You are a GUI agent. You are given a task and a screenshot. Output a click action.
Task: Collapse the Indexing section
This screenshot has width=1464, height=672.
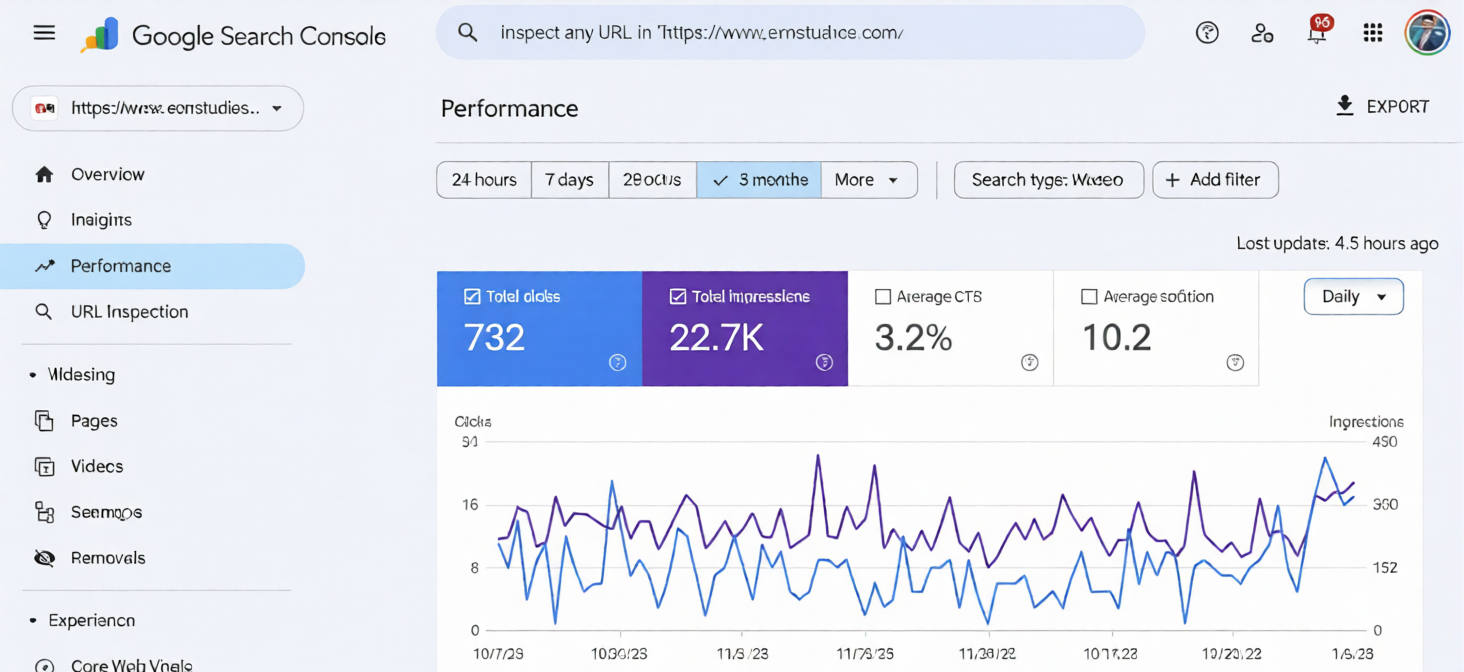click(72, 375)
